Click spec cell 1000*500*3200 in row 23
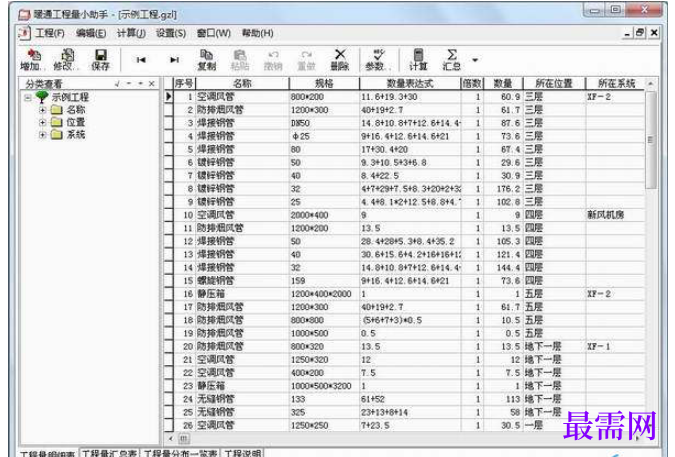 click(324, 386)
